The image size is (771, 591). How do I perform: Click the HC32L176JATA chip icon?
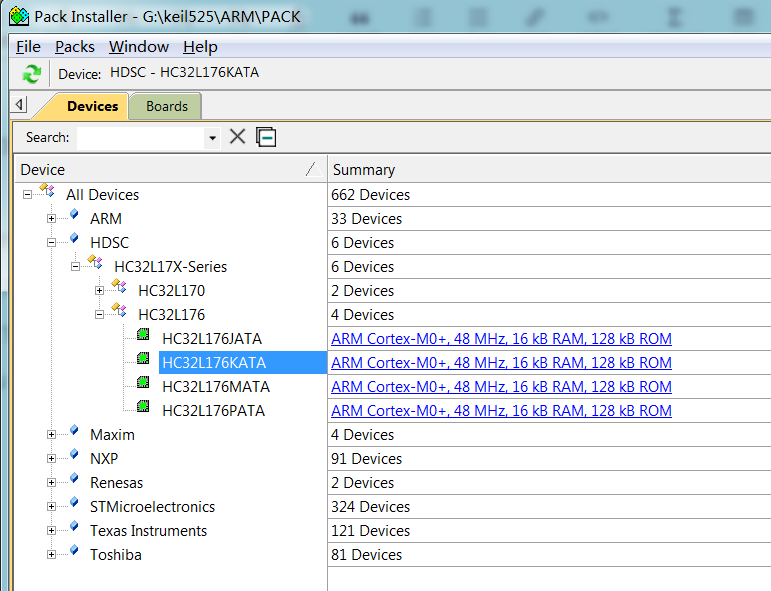tap(143, 334)
